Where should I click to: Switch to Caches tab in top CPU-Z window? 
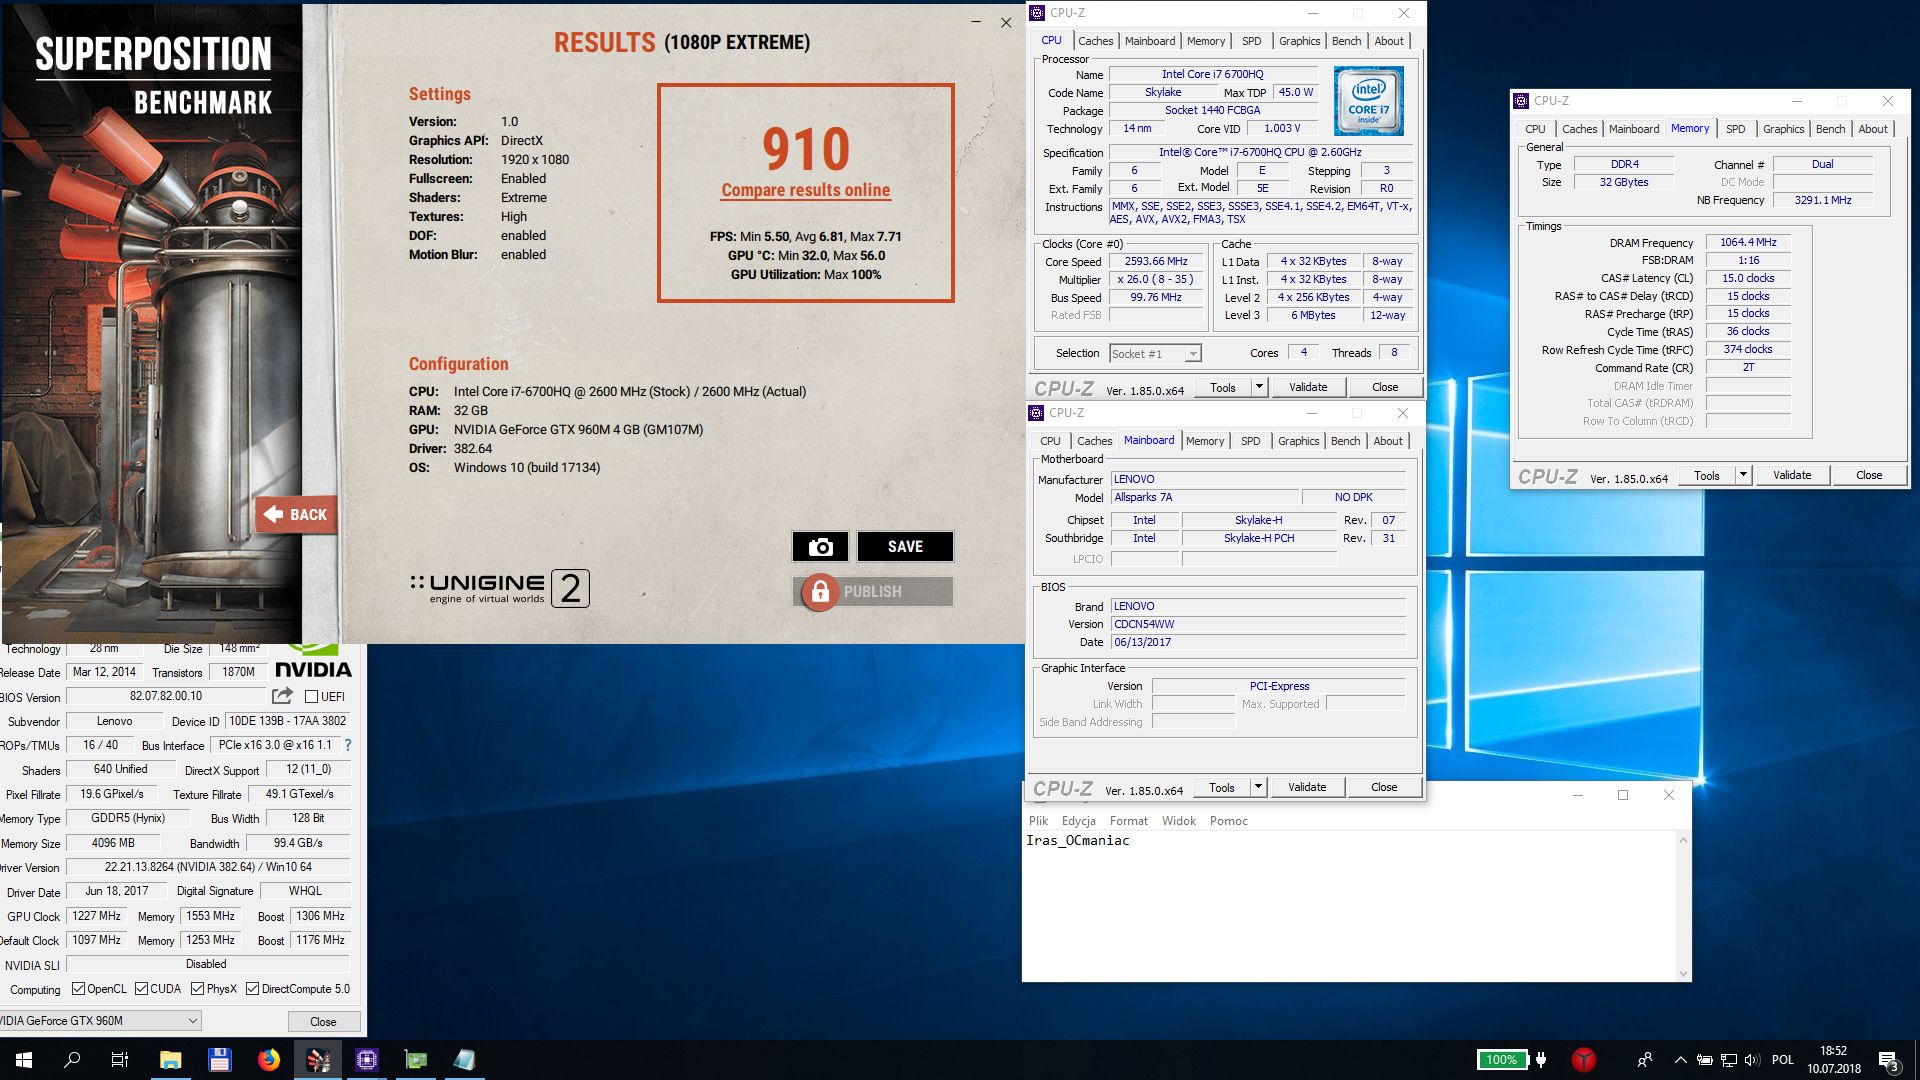tap(1095, 41)
